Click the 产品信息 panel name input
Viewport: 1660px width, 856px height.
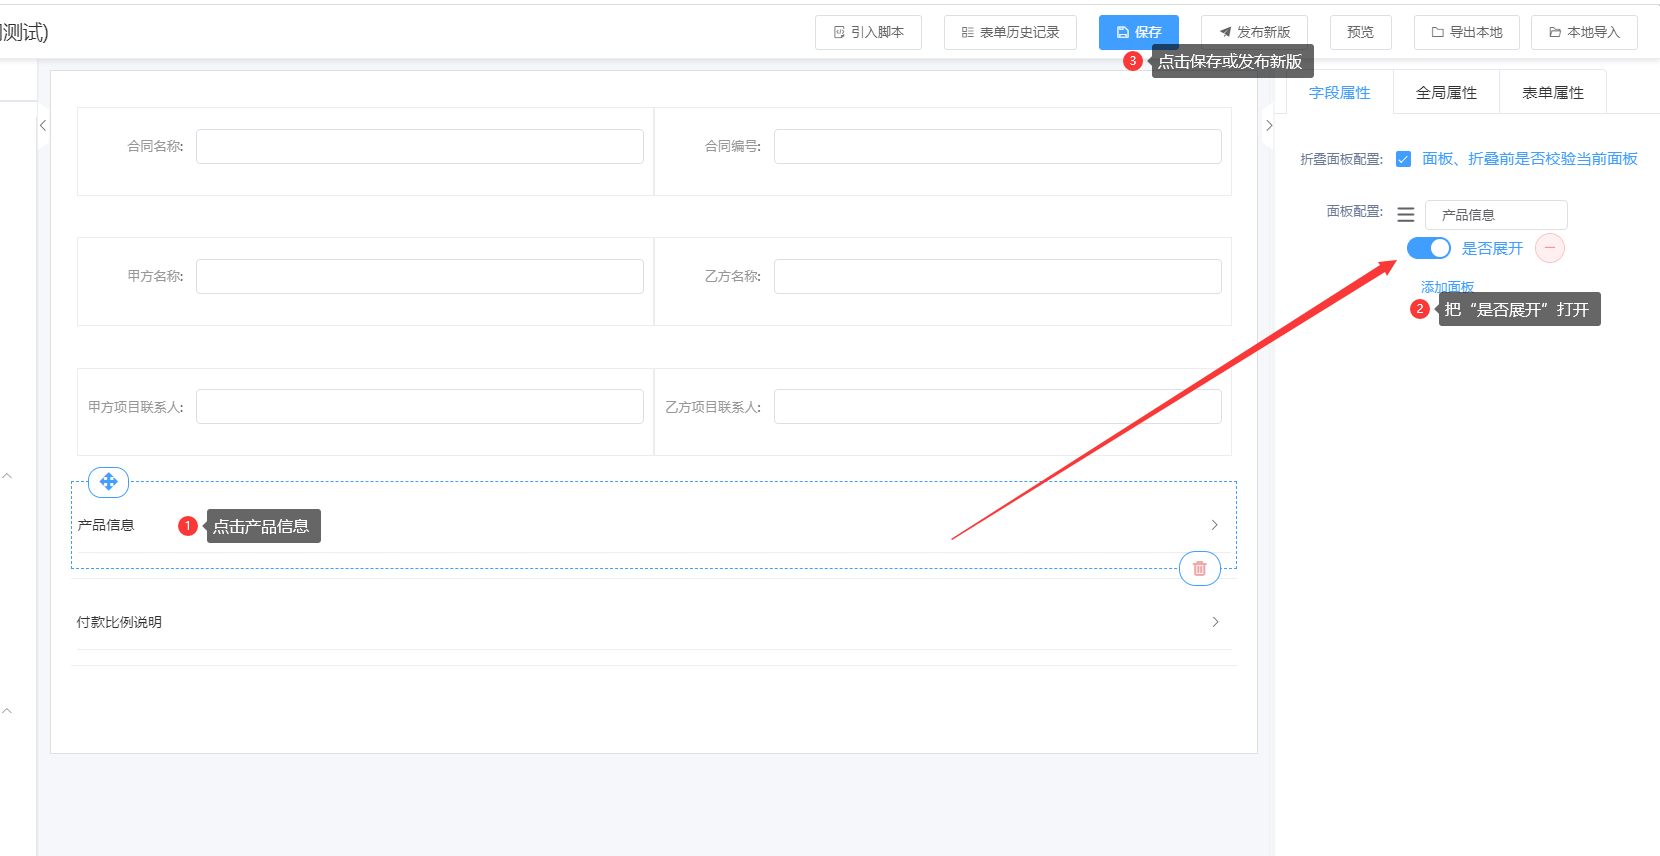[x=1496, y=214]
